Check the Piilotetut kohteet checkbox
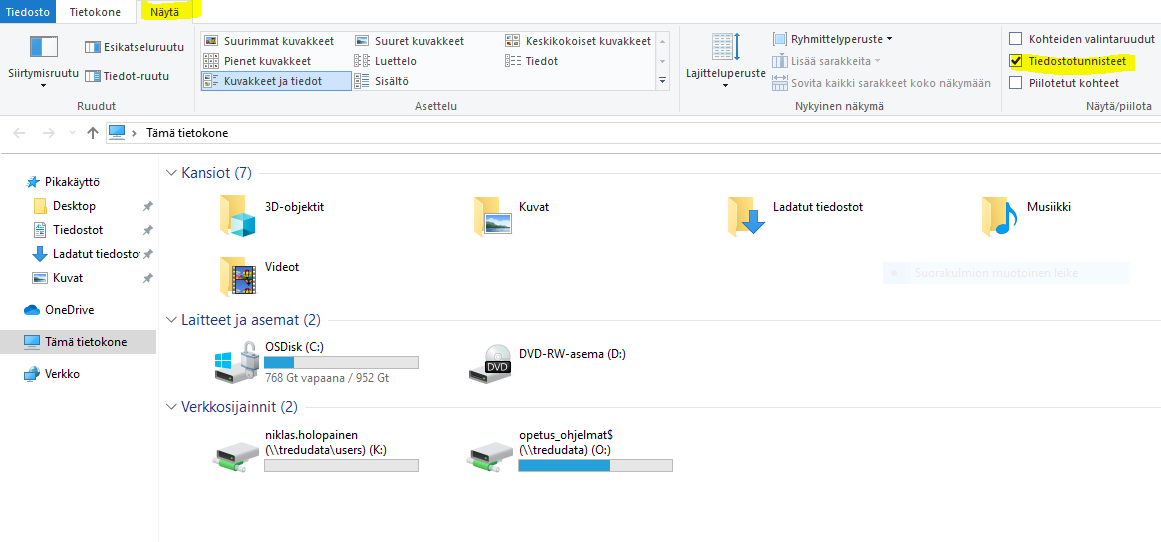 pos(1016,83)
